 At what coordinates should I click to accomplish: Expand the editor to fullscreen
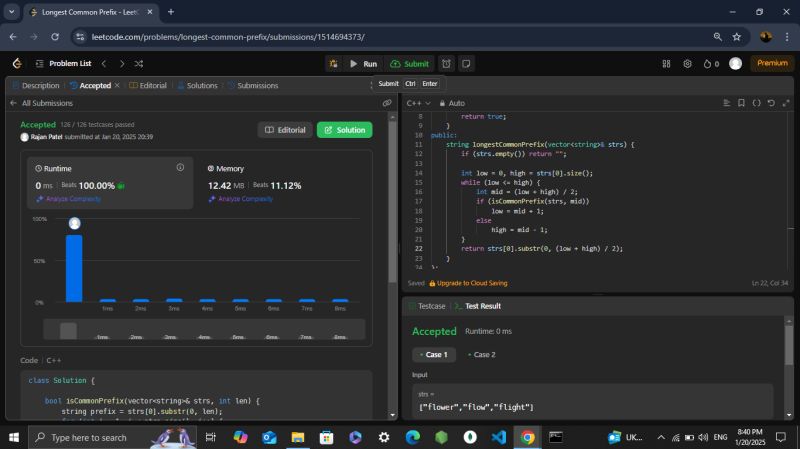[786, 103]
